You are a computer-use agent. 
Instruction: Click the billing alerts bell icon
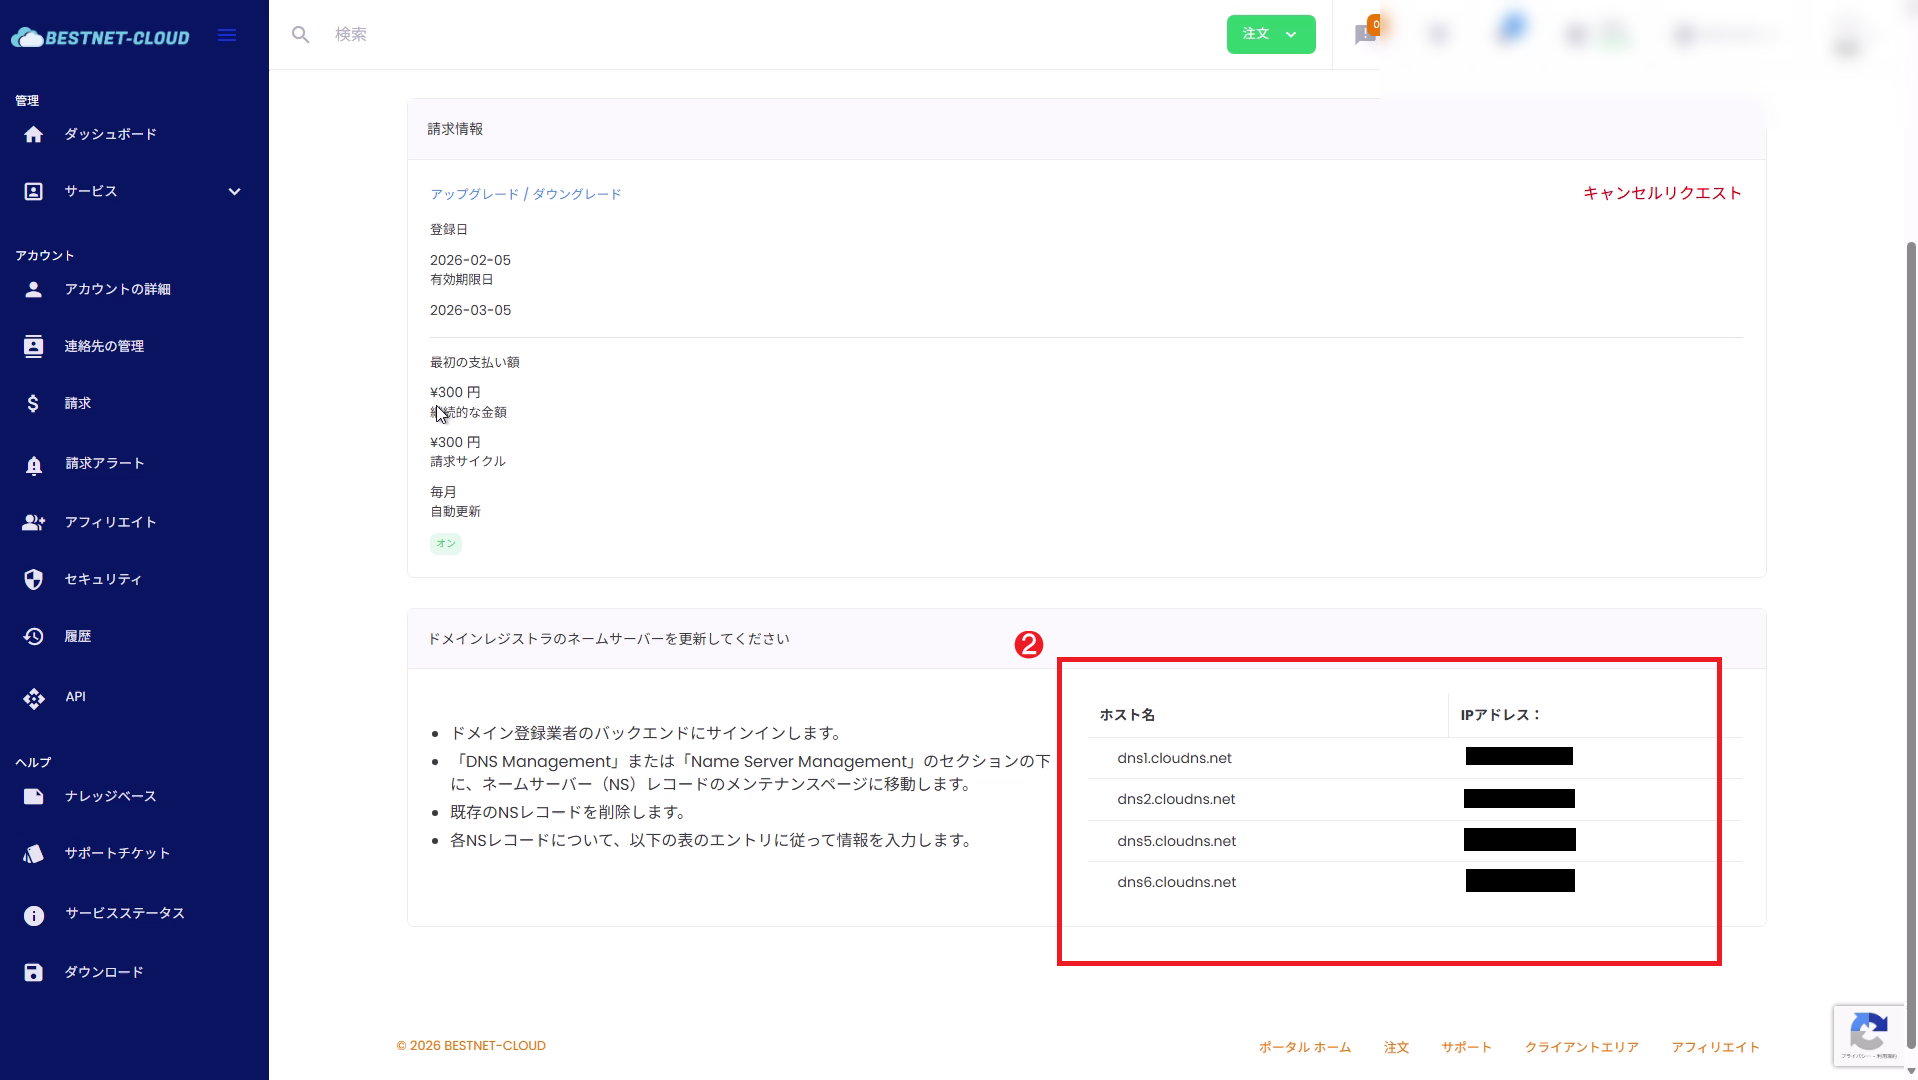[34, 465]
